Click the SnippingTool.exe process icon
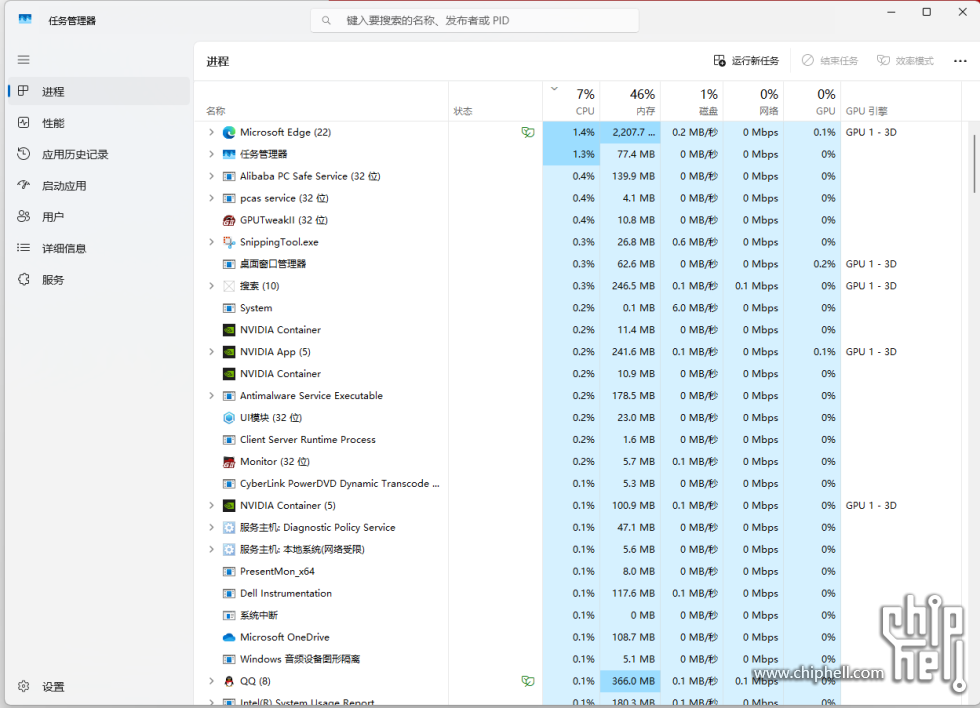The height and width of the screenshot is (708, 980). [229, 242]
